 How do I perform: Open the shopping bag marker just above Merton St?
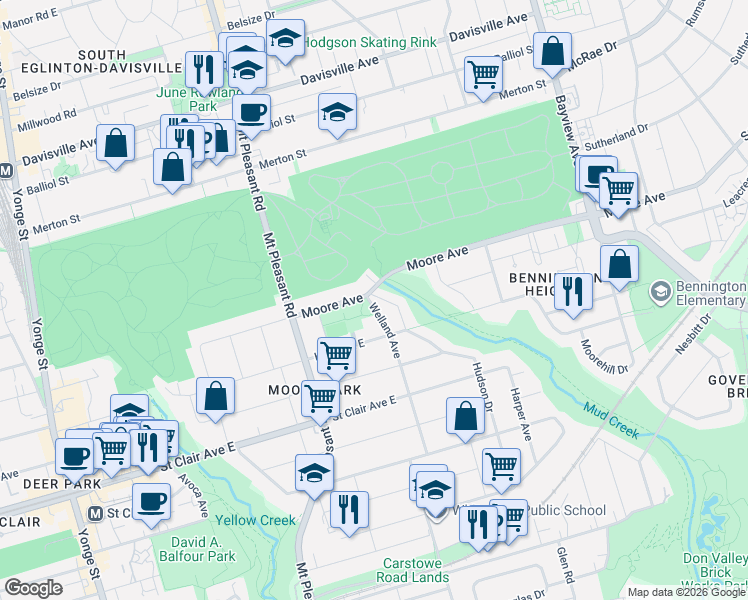173,167
